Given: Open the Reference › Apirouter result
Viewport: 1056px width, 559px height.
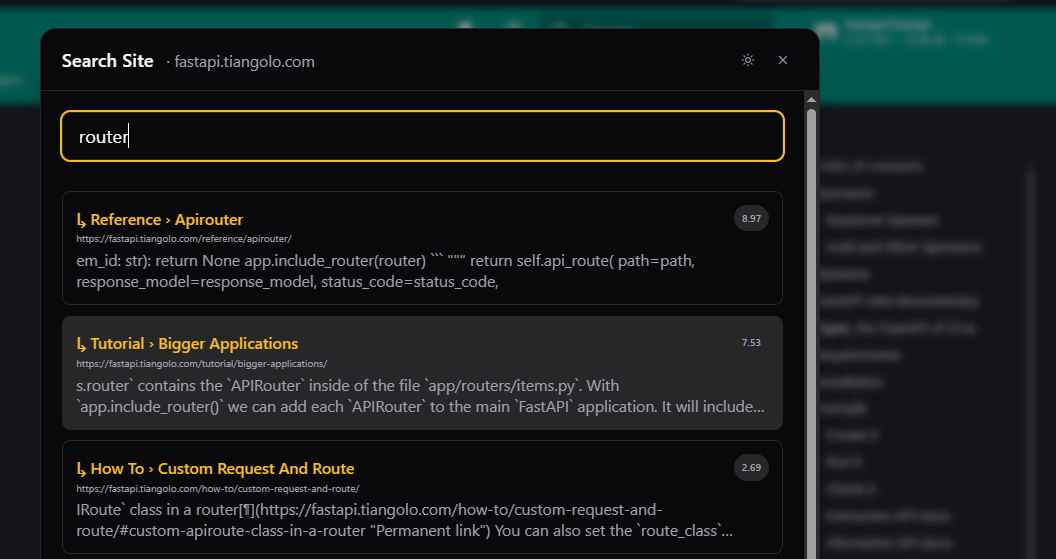Looking at the screenshot, I should pos(422,248).
